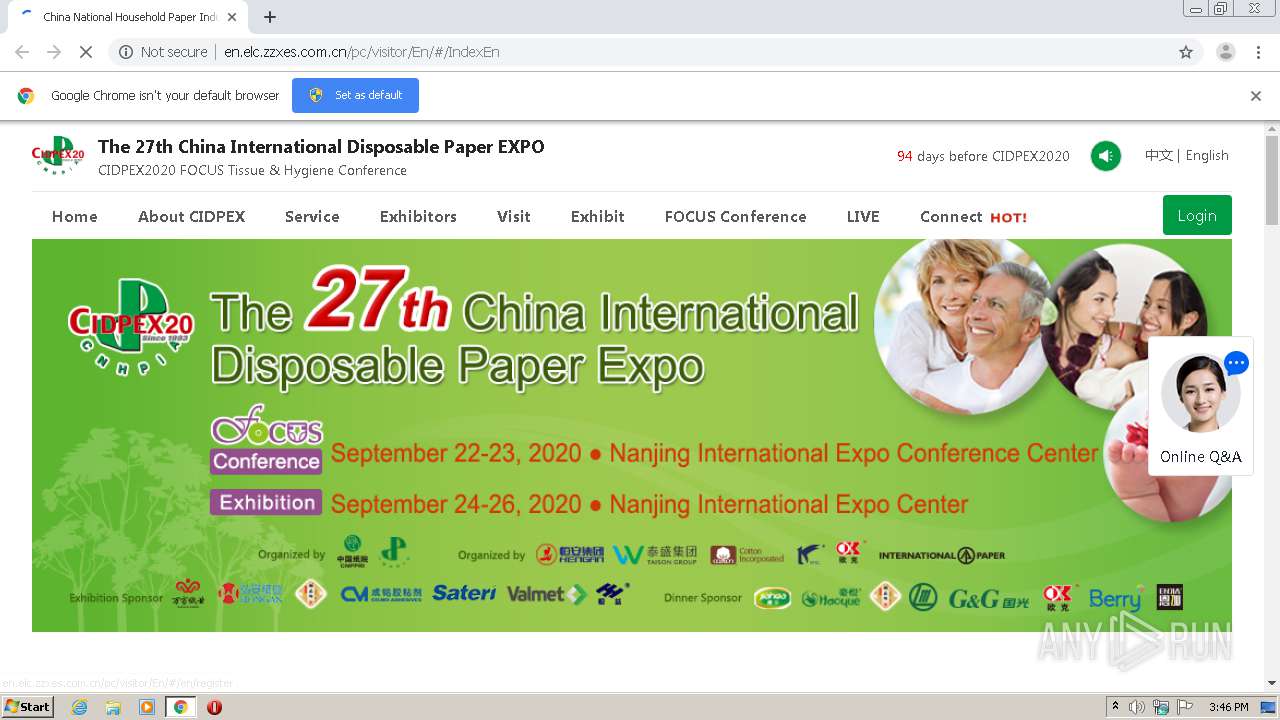
Task: Open the Service menu
Action: [312, 216]
